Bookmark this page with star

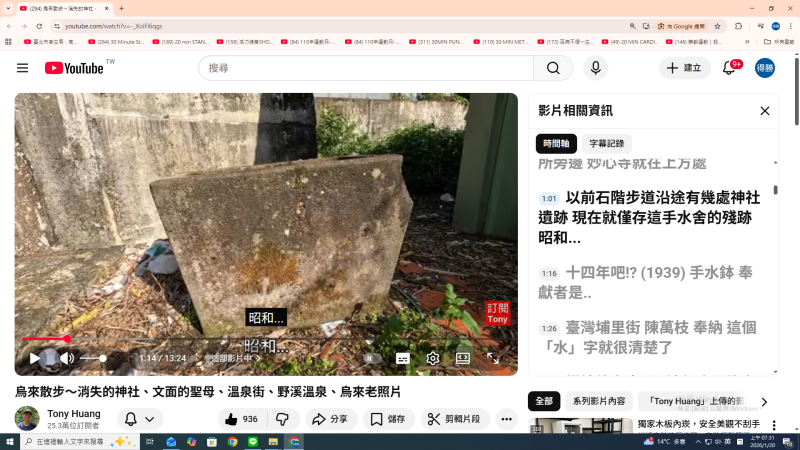pos(717,26)
